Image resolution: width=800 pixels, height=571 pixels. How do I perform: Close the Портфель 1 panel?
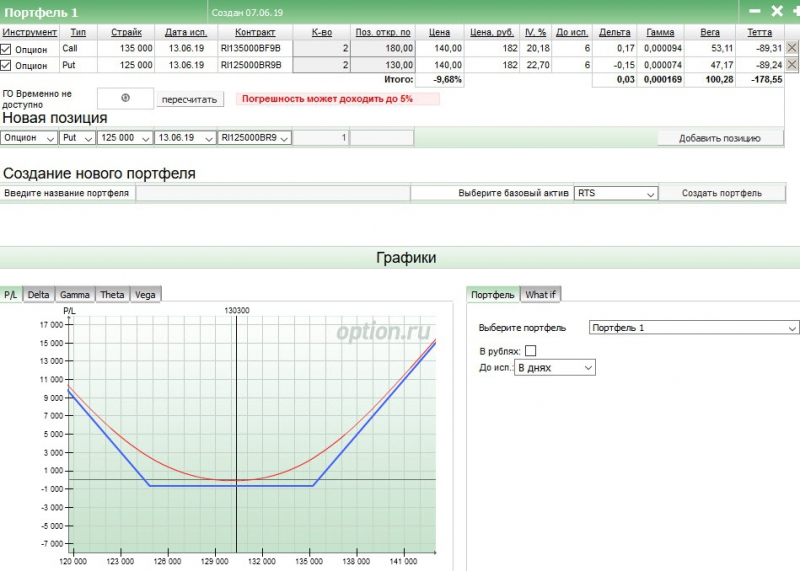[777, 11]
